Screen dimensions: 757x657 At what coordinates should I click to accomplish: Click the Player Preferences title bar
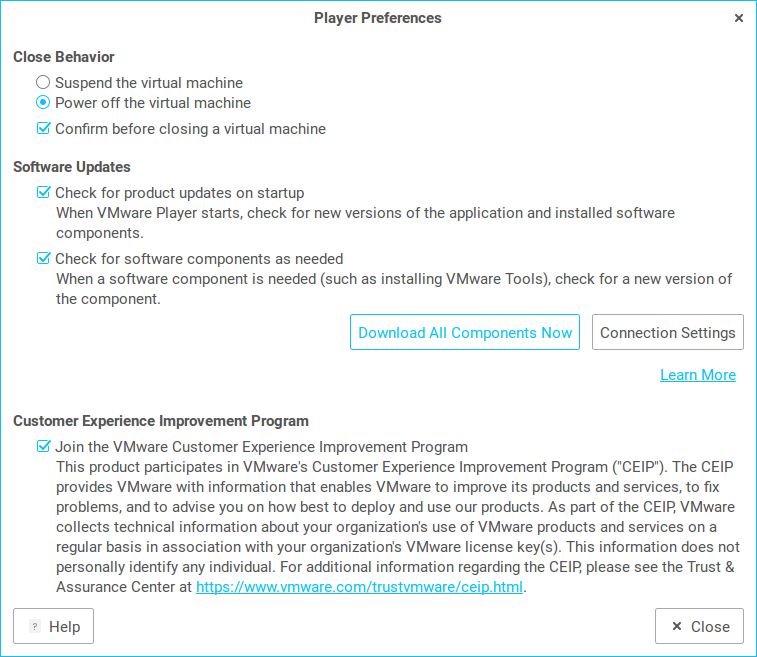click(377, 18)
